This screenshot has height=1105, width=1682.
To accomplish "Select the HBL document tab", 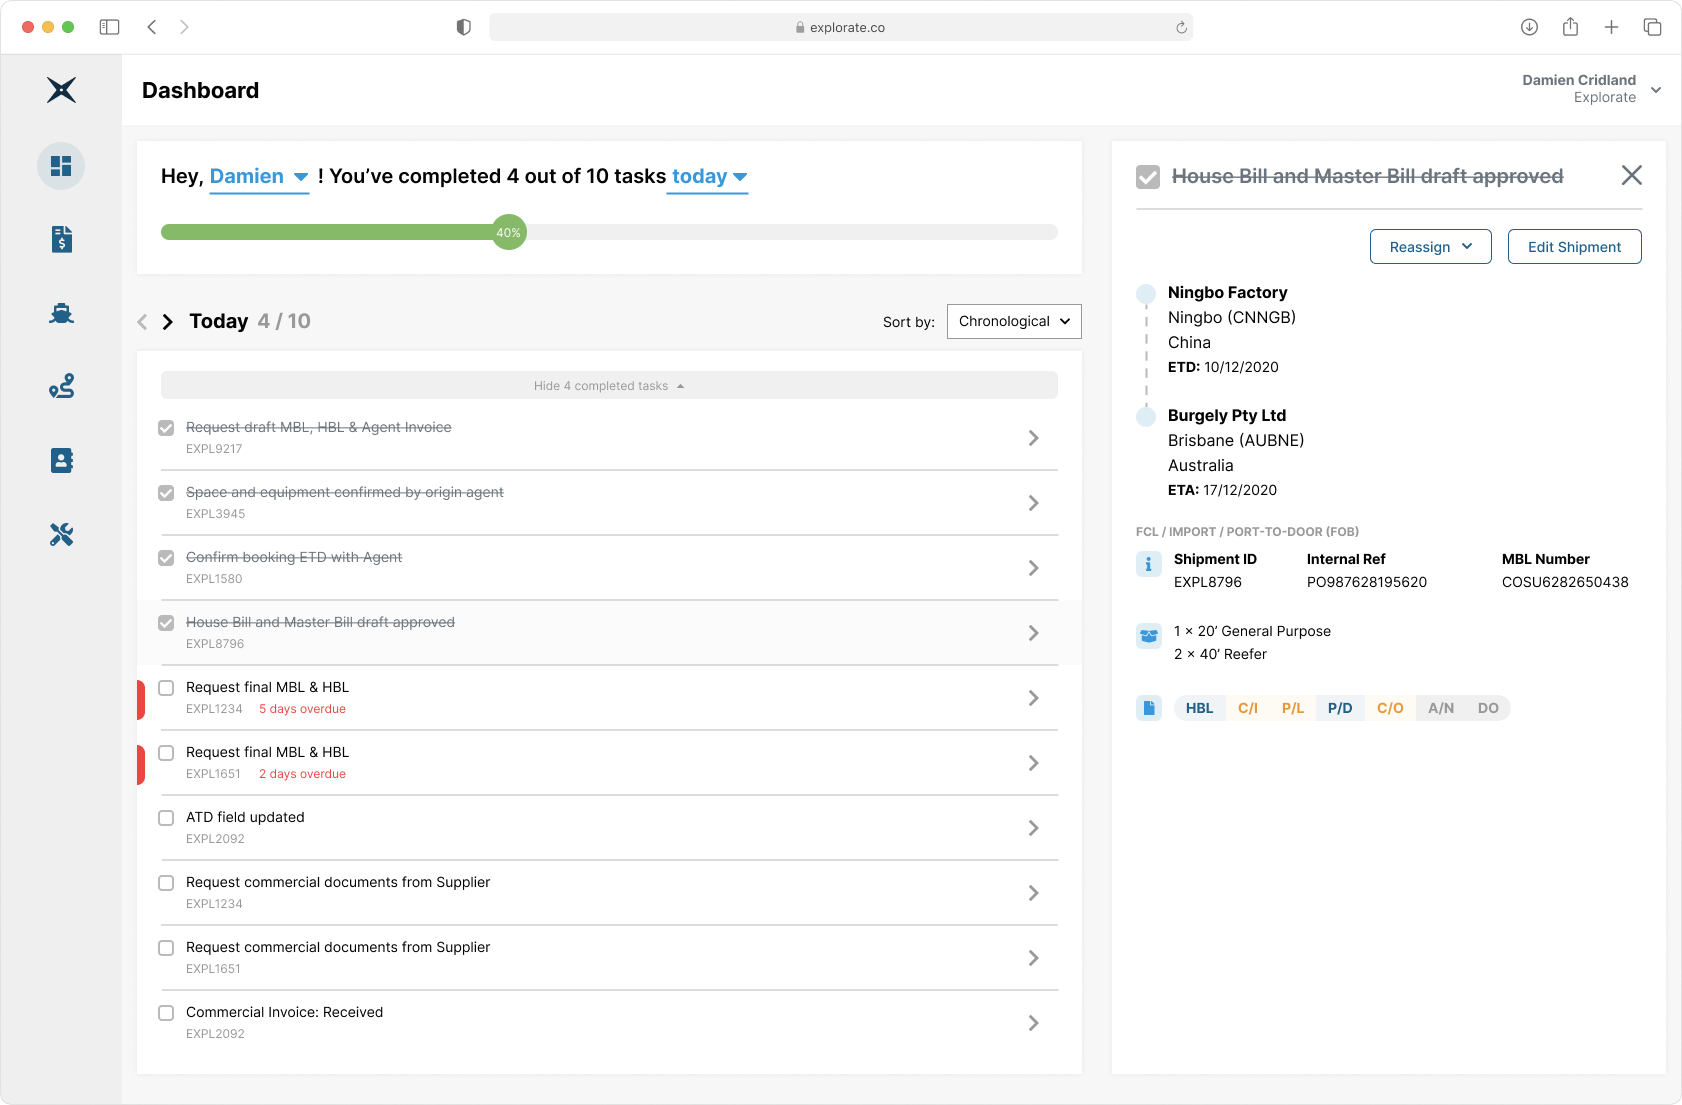I will [1199, 708].
